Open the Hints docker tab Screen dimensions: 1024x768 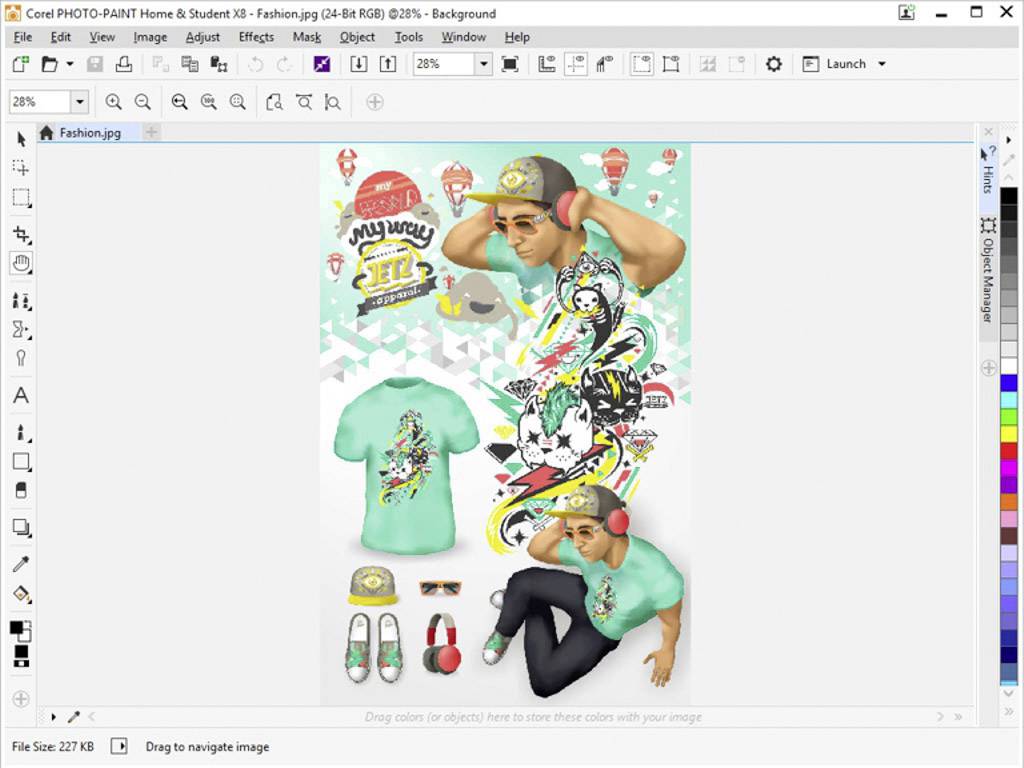coord(987,172)
